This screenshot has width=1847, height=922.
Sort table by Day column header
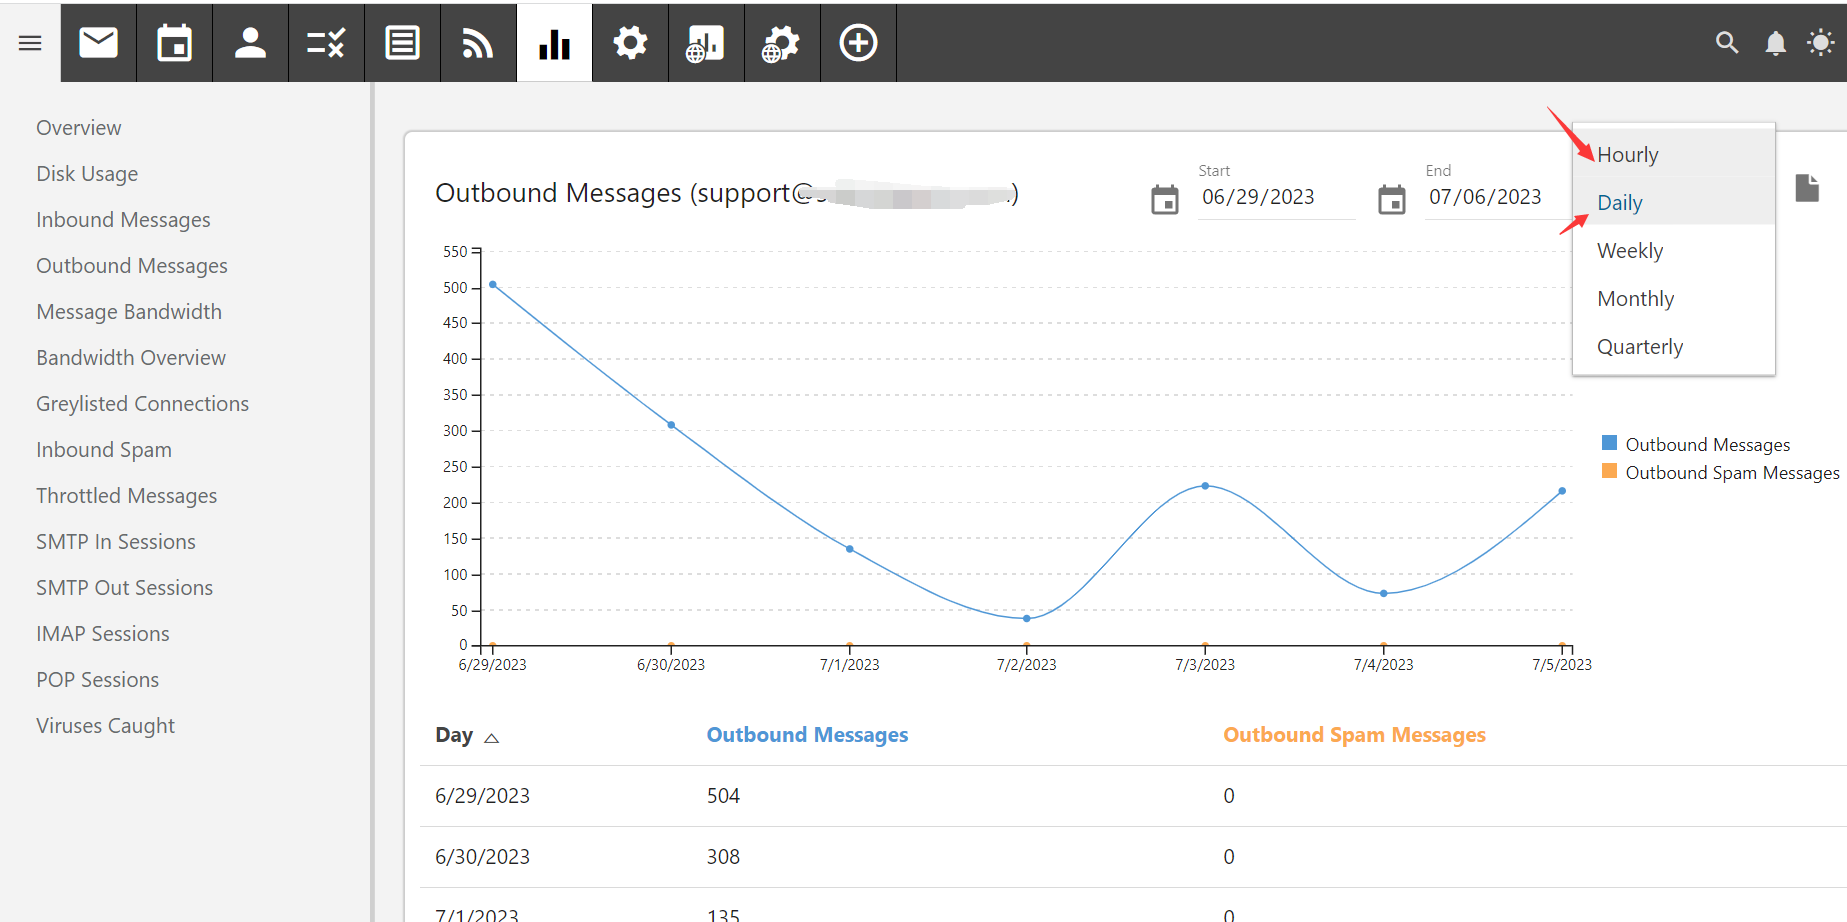click(x=455, y=736)
